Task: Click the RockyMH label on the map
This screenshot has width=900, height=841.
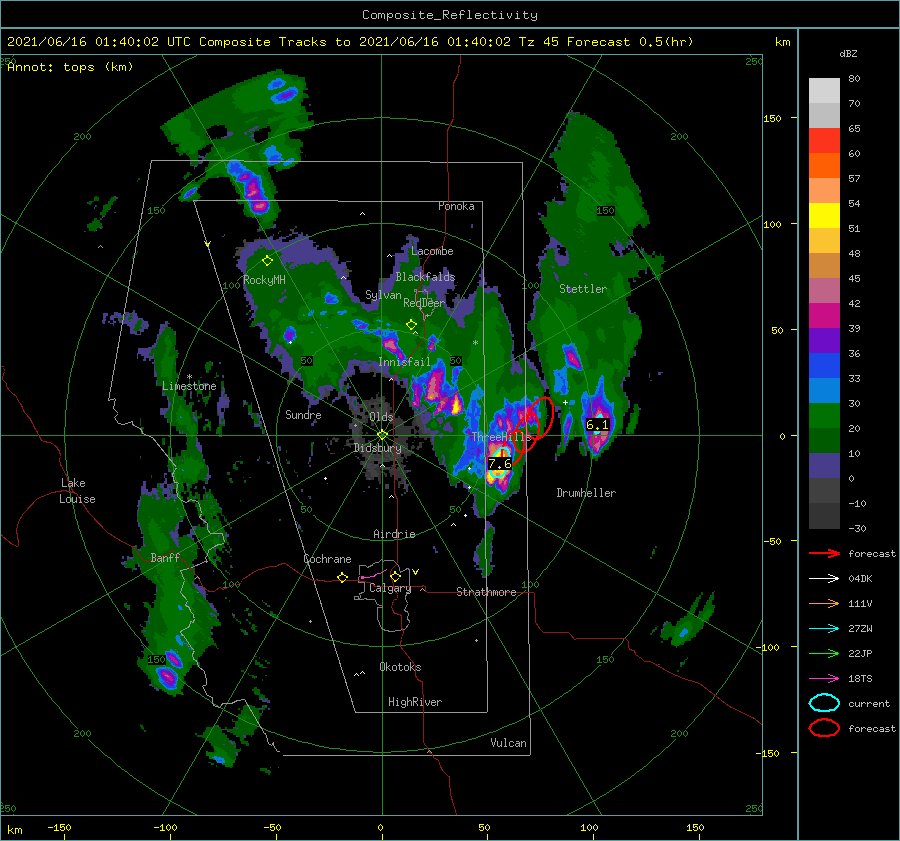Action: click(264, 280)
